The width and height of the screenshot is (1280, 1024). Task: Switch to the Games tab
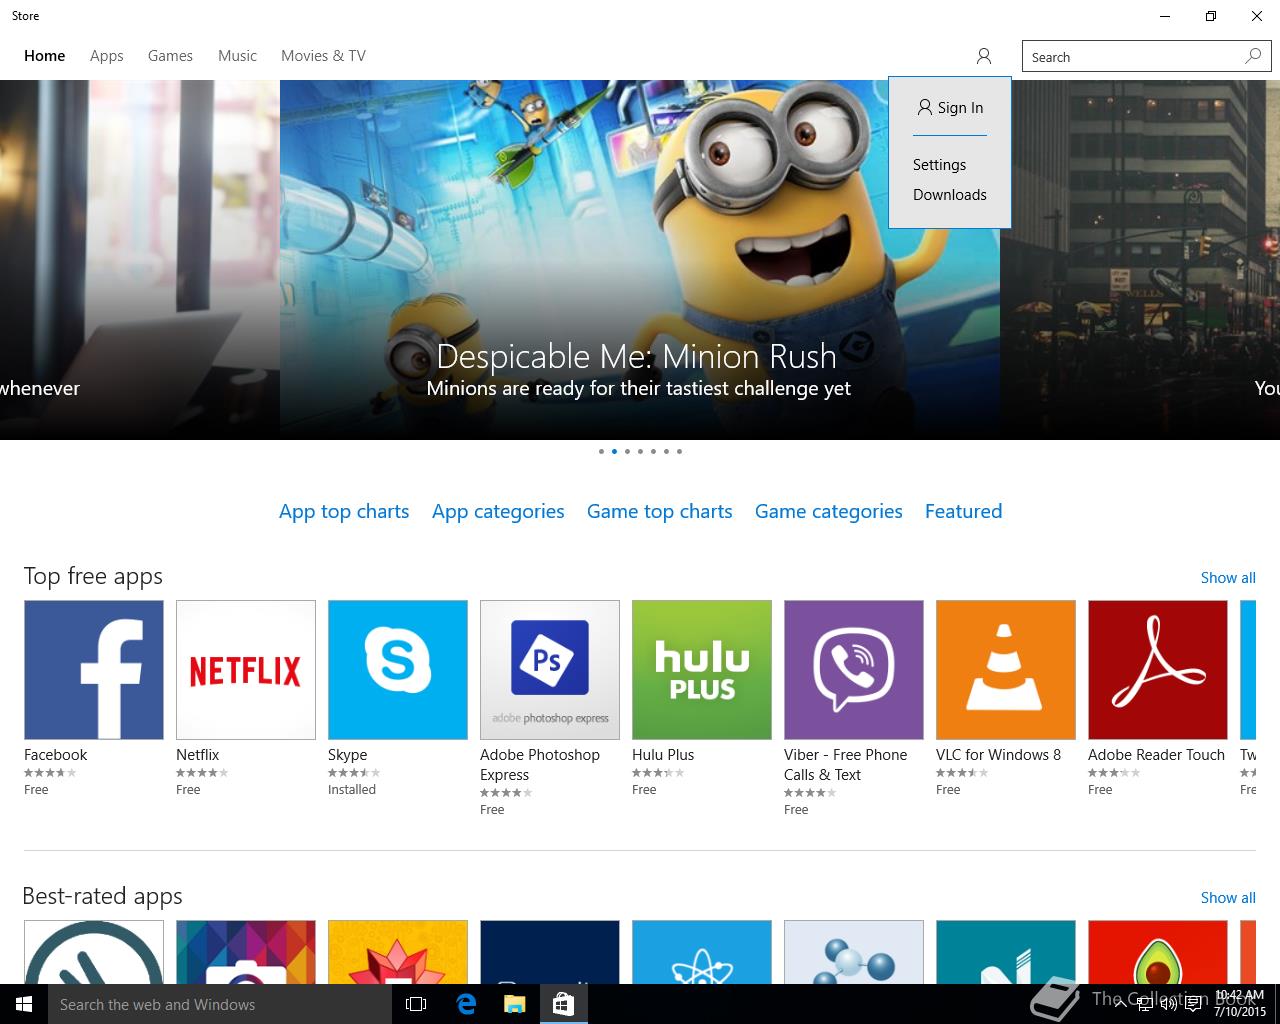click(x=170, y=56)
